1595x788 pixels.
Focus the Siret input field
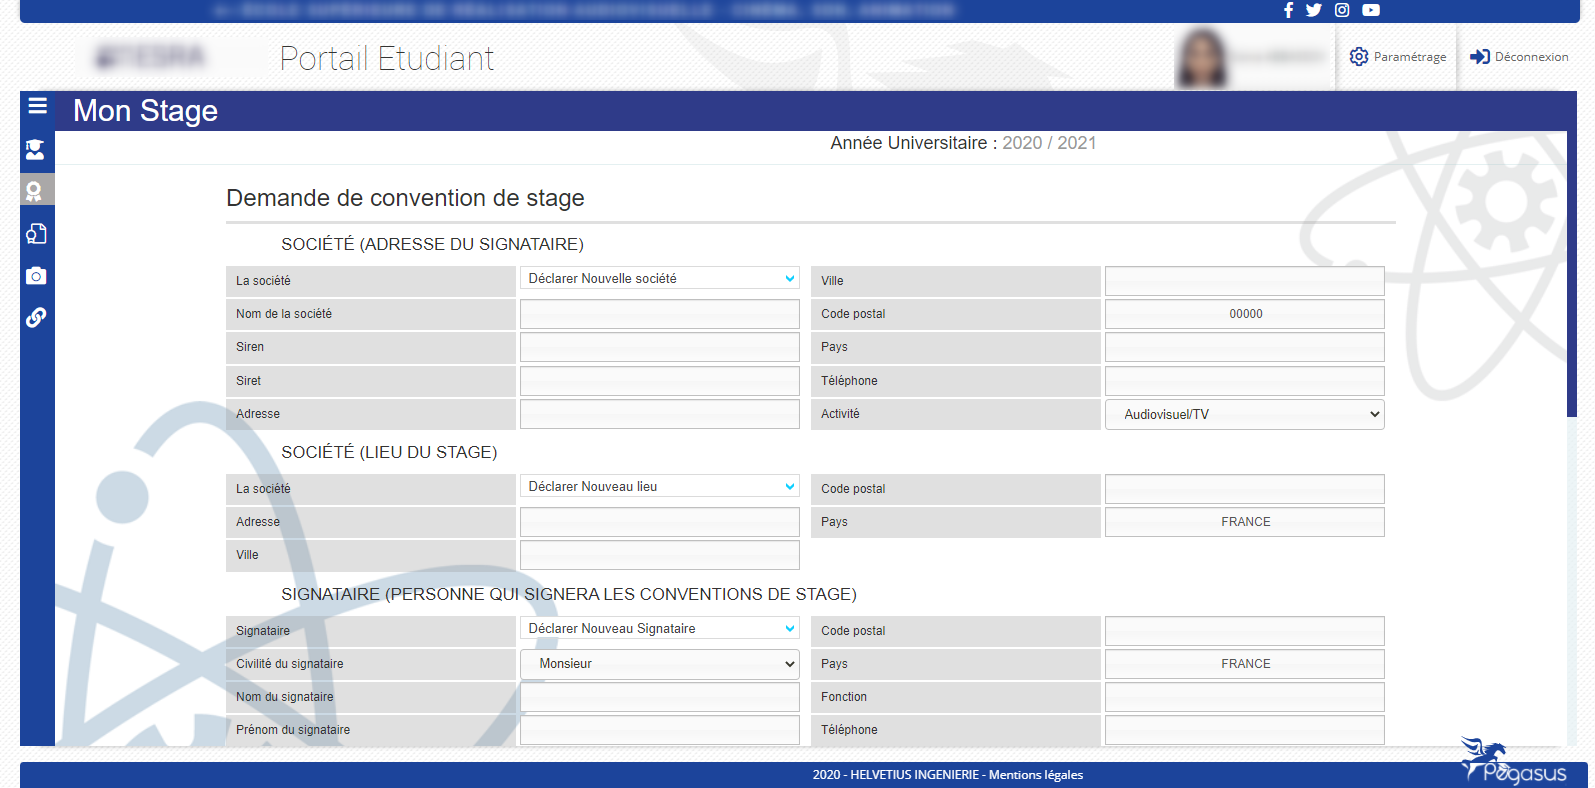660,381
